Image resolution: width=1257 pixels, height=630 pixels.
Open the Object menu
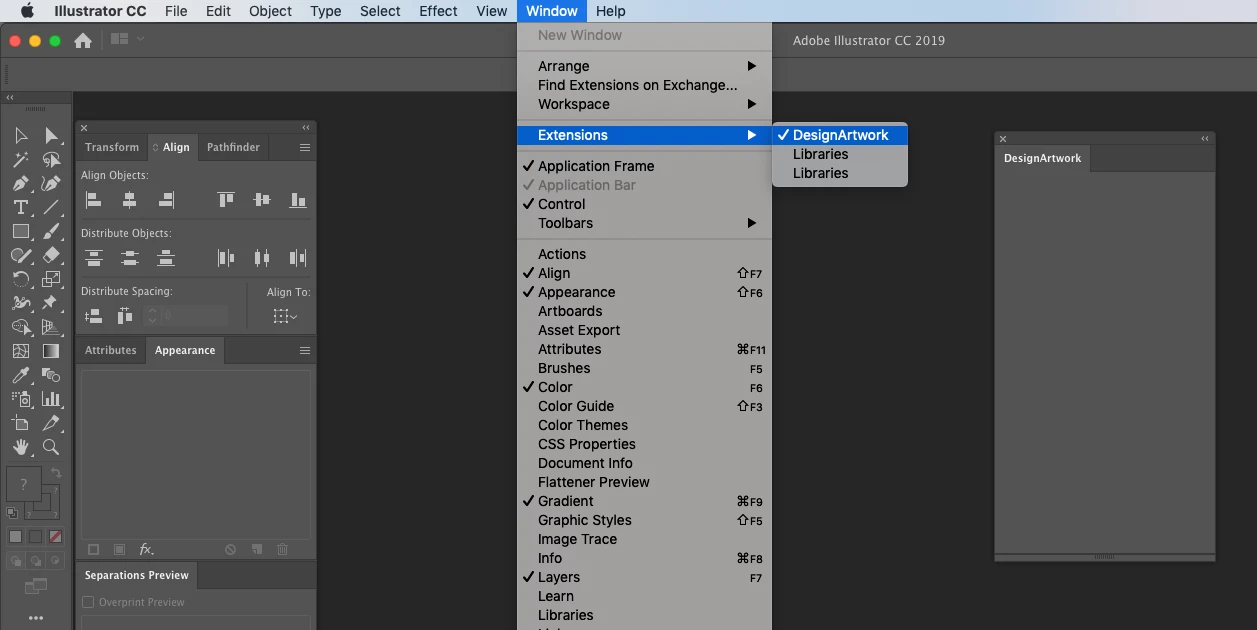270,11
